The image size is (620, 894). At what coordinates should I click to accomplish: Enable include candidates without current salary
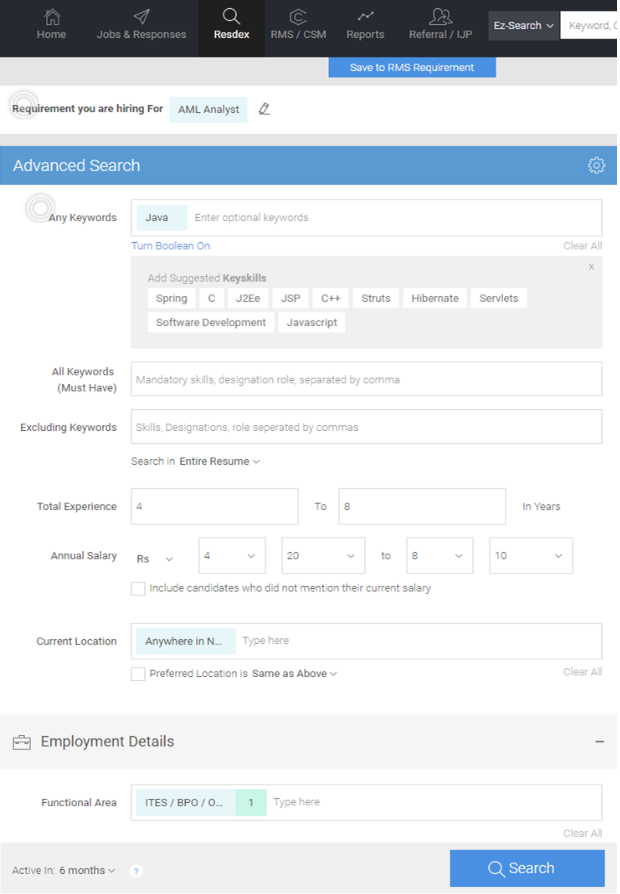[138, 588]
